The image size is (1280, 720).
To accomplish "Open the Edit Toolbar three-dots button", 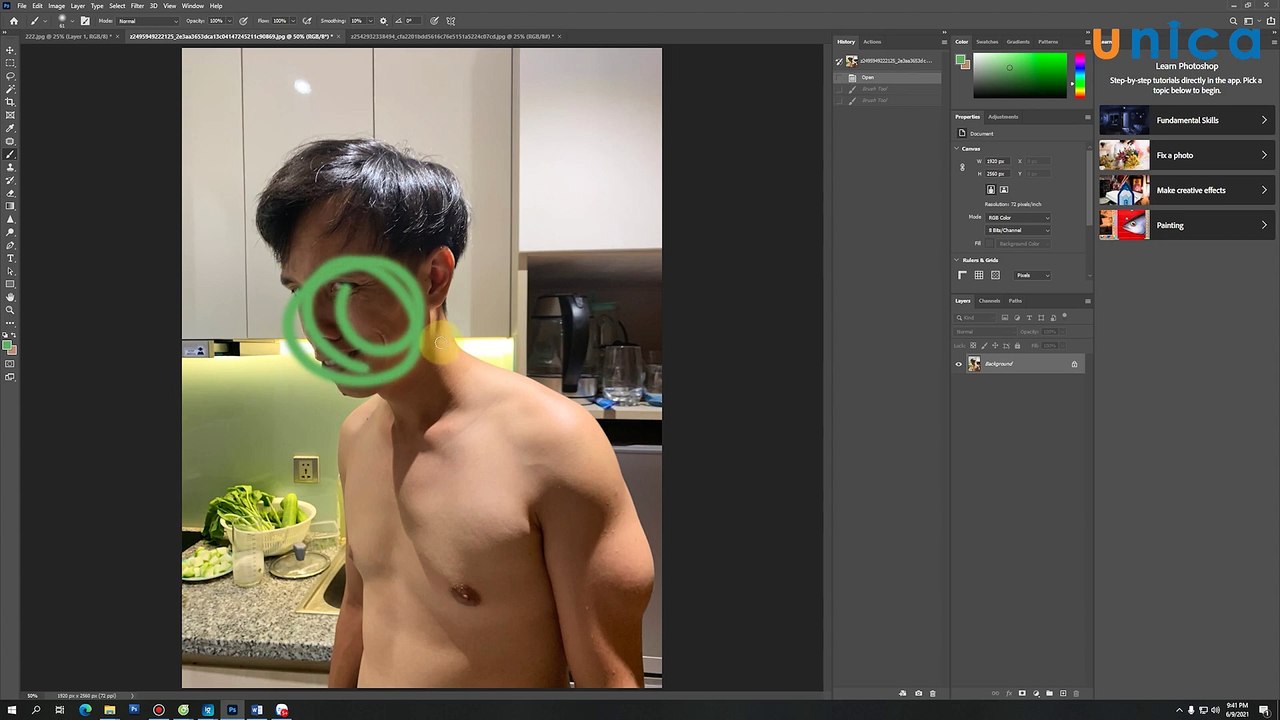I will click(10, 323).
